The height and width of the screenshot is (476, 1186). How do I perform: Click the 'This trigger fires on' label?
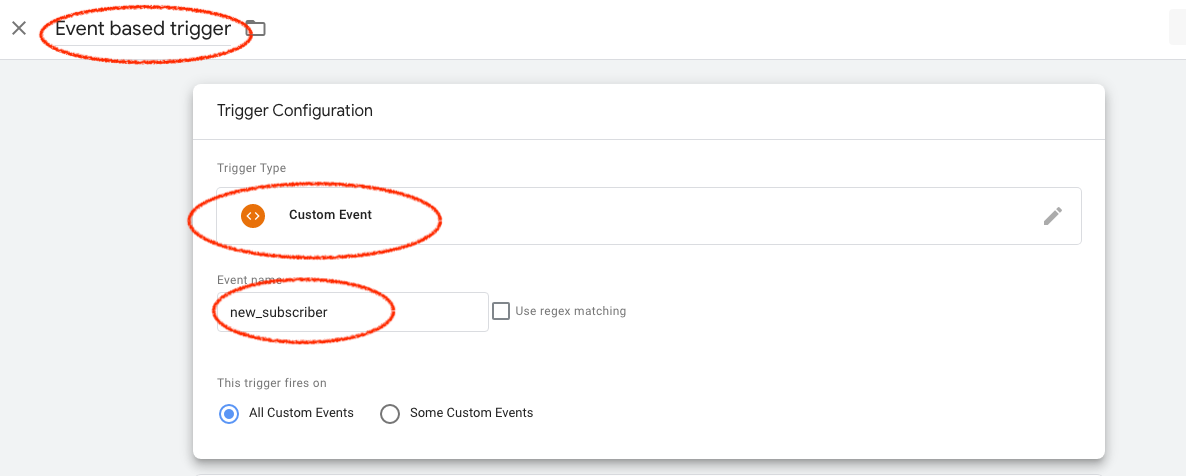tap(272, 383)
